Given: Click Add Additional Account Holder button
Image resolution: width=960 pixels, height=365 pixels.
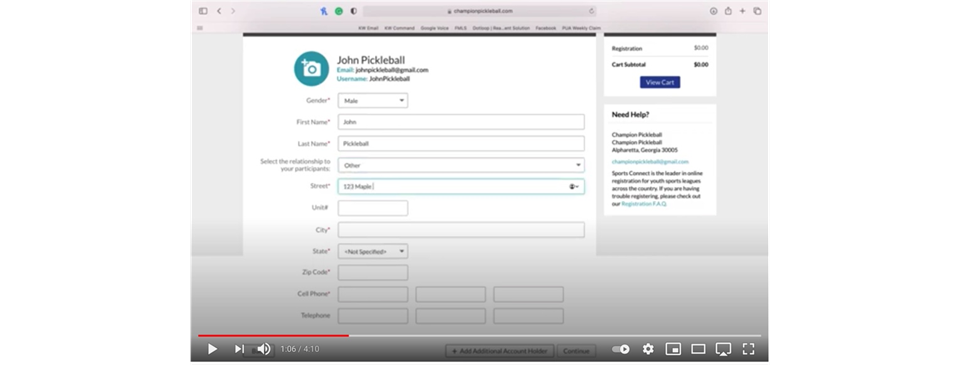Looking at the screenshot, I should [500, 351].
